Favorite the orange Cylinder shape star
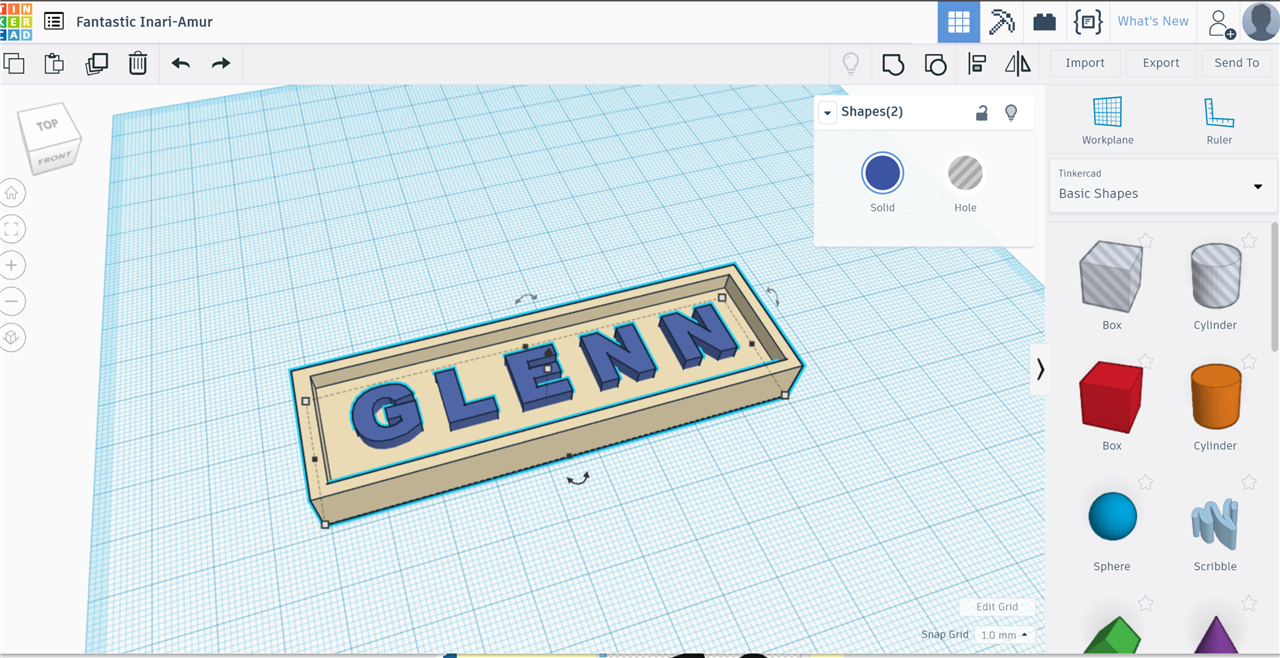Image resolution: width=1280 pixels, height=658 pixels. tap(1249, 362)
